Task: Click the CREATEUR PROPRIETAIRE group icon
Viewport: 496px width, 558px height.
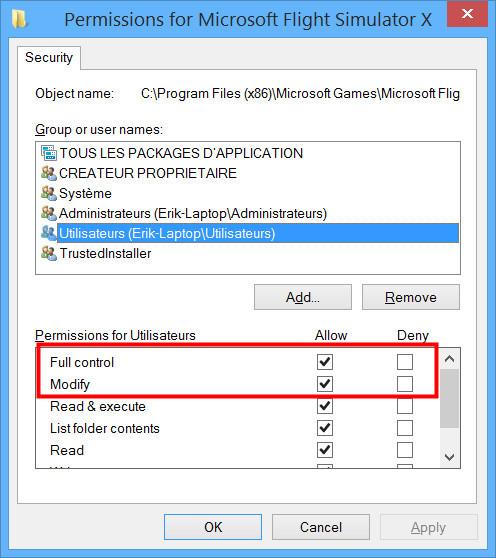Action: 48,173
